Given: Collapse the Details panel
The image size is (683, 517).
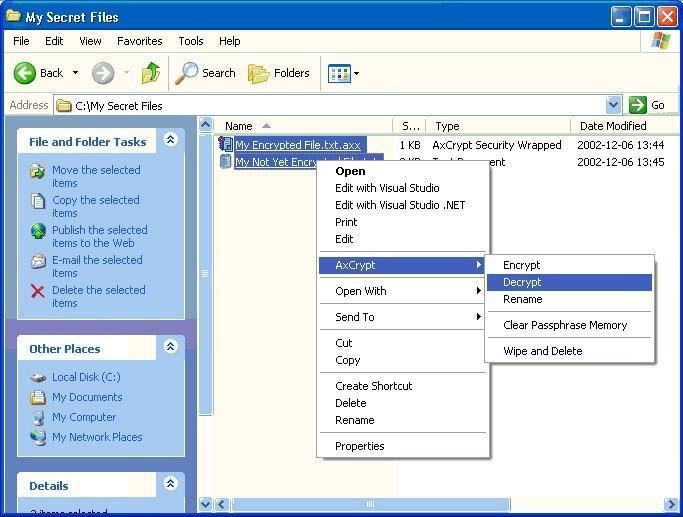Looking at the screenshot, I should pyautogui.click(x=170, y=485).
